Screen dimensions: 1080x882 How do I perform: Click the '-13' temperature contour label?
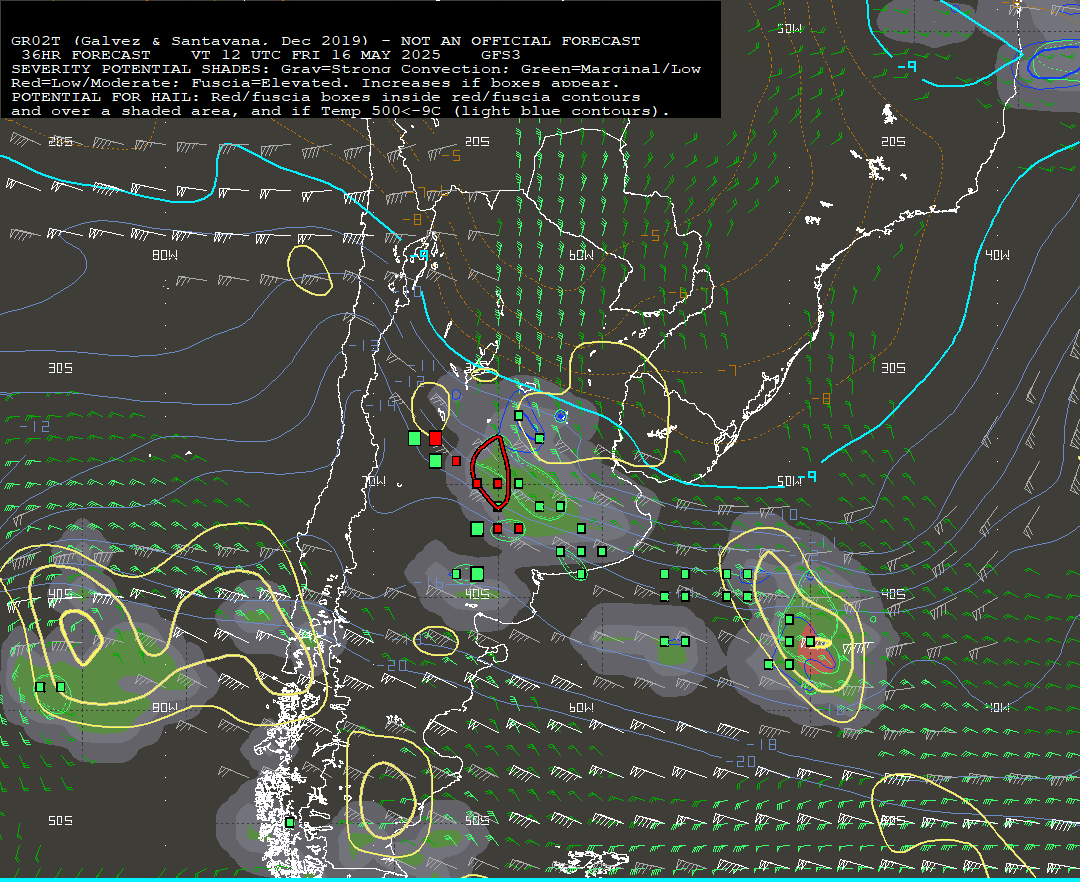click(x=363, y=345)
